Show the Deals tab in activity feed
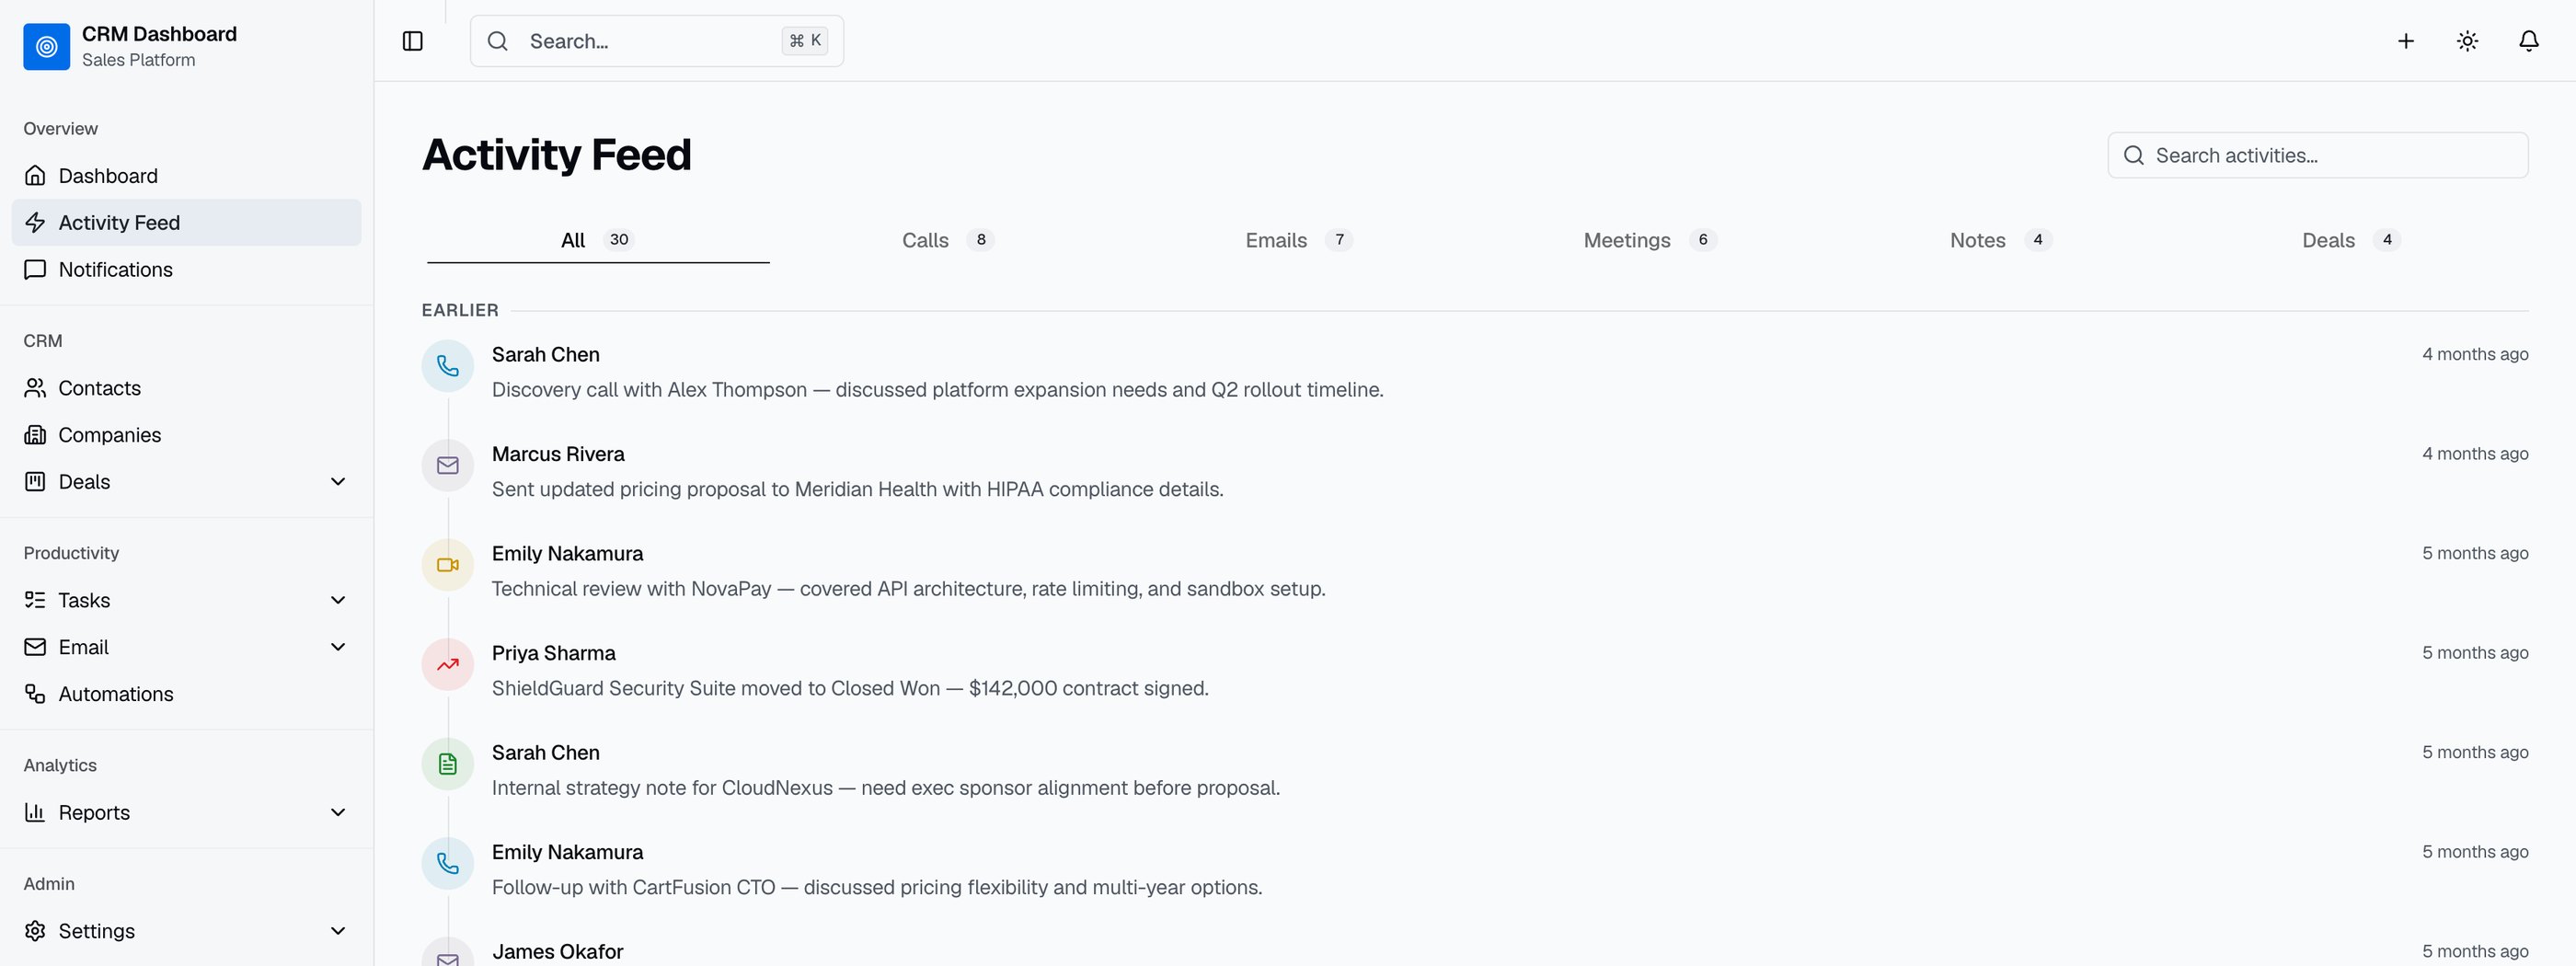The image size is (2576, 966). (2351, 240)
